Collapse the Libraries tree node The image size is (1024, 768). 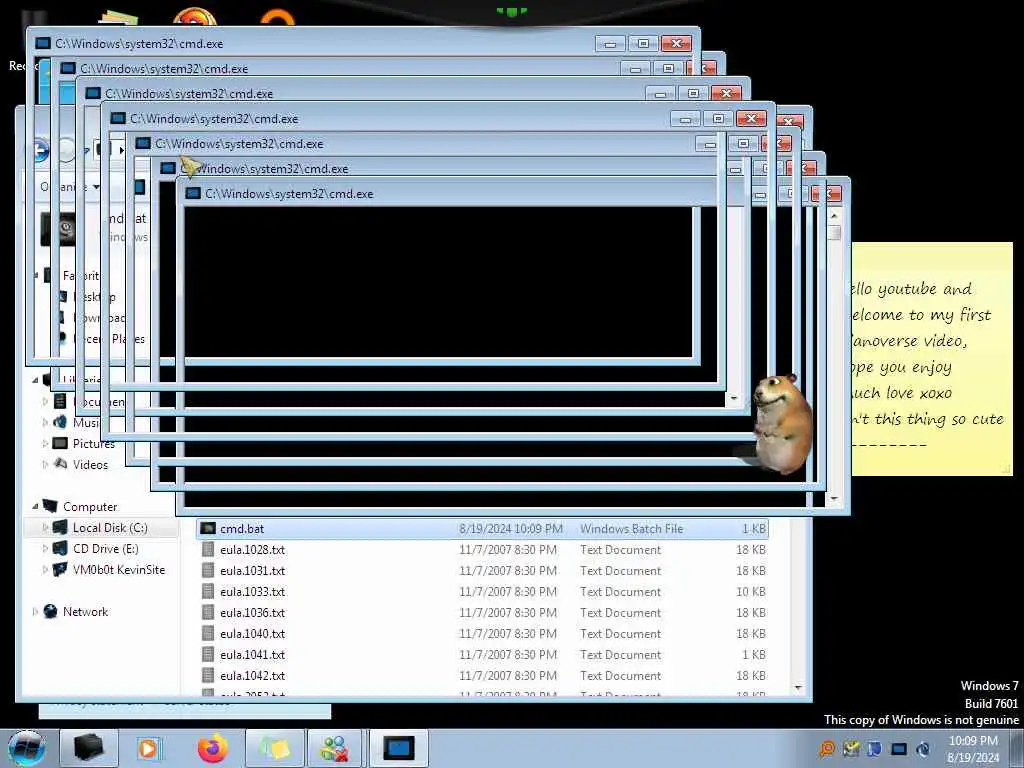[x=35, y=379]
